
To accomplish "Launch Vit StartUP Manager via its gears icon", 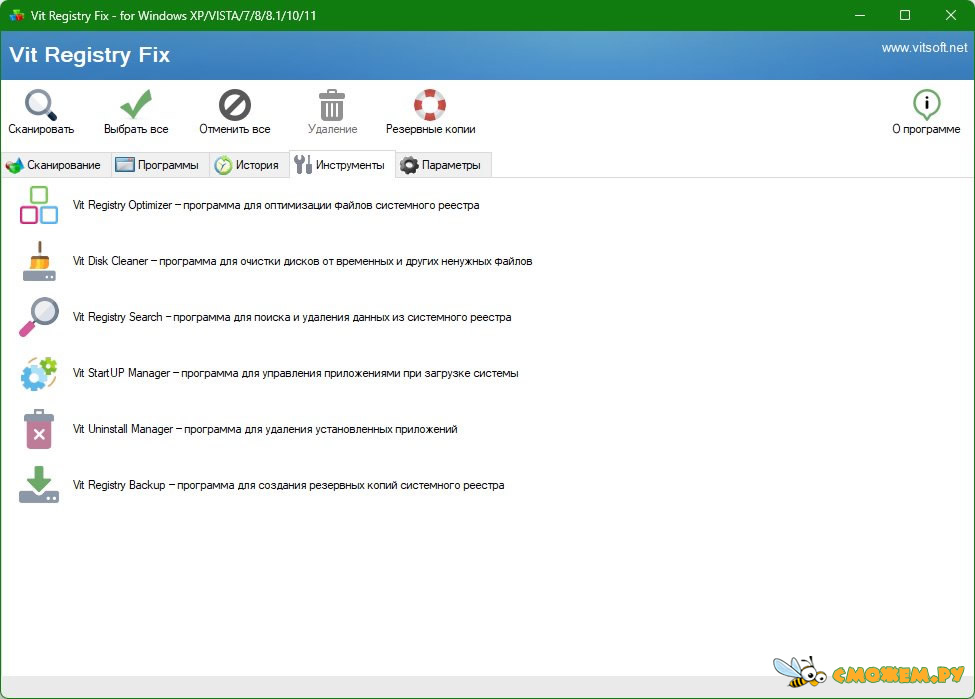I will pos(39,373).
